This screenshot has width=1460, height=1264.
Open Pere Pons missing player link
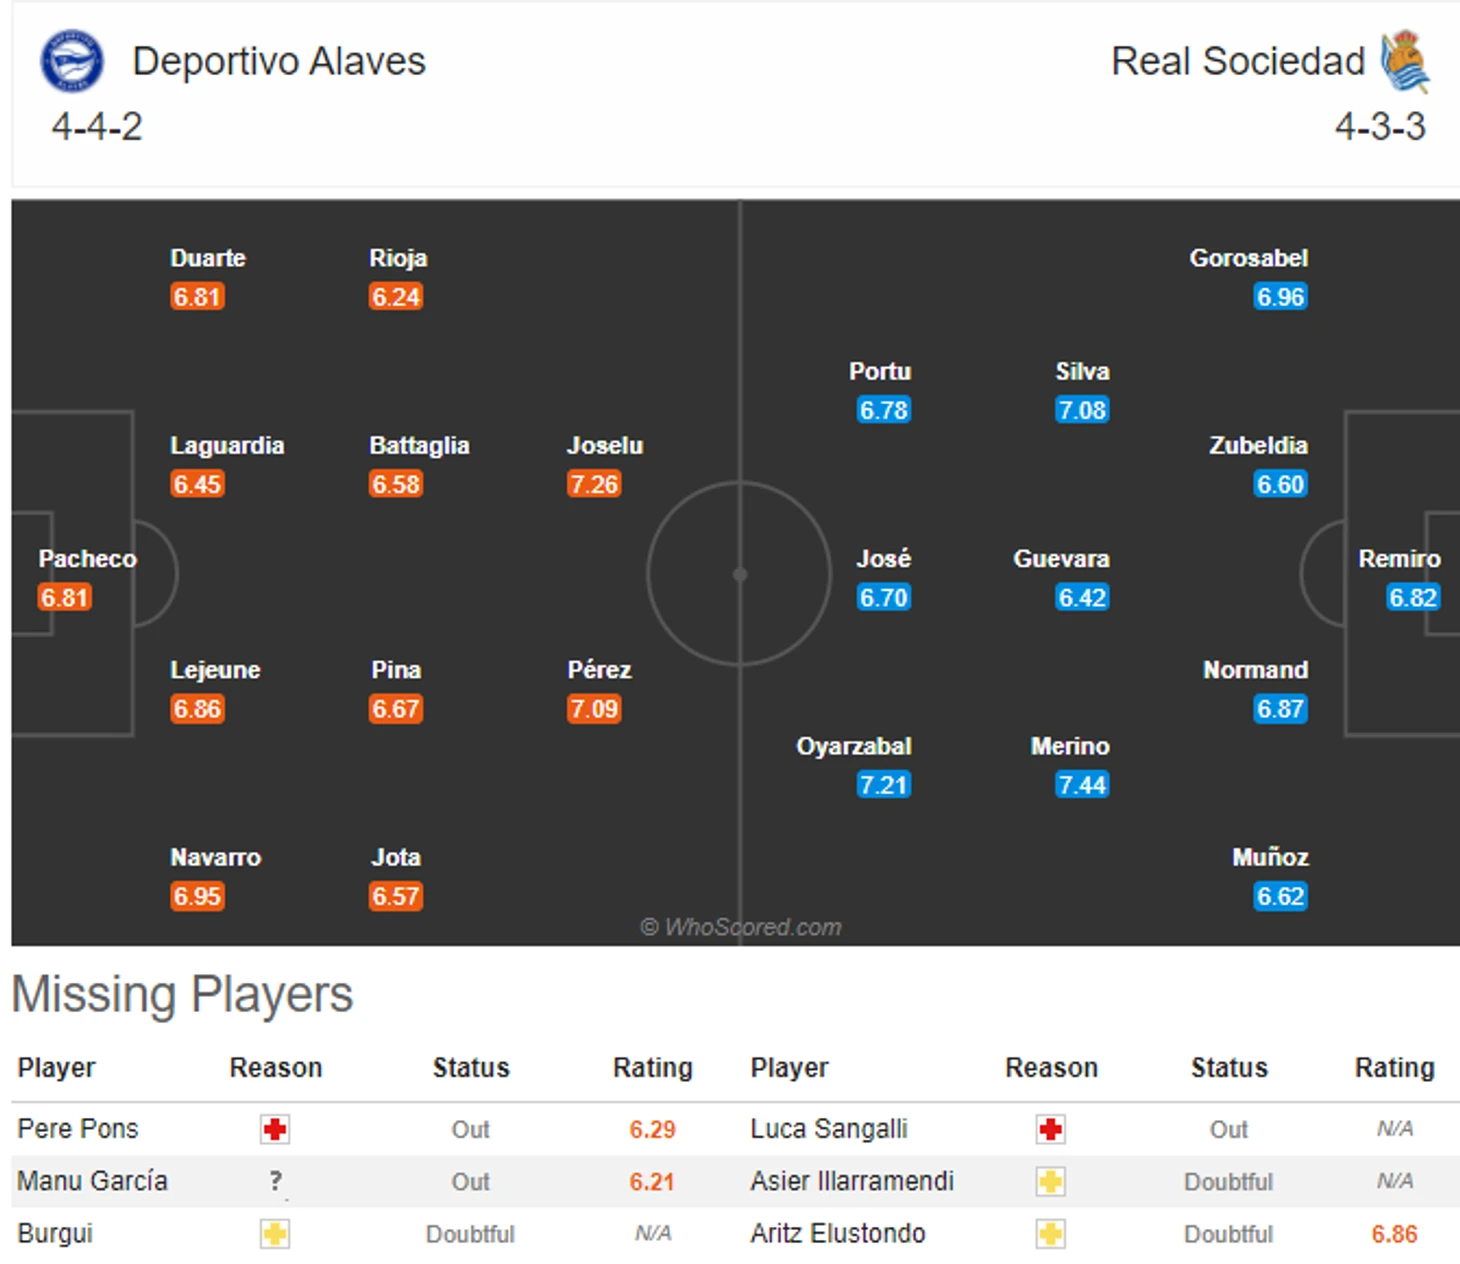click(78, 1128)
